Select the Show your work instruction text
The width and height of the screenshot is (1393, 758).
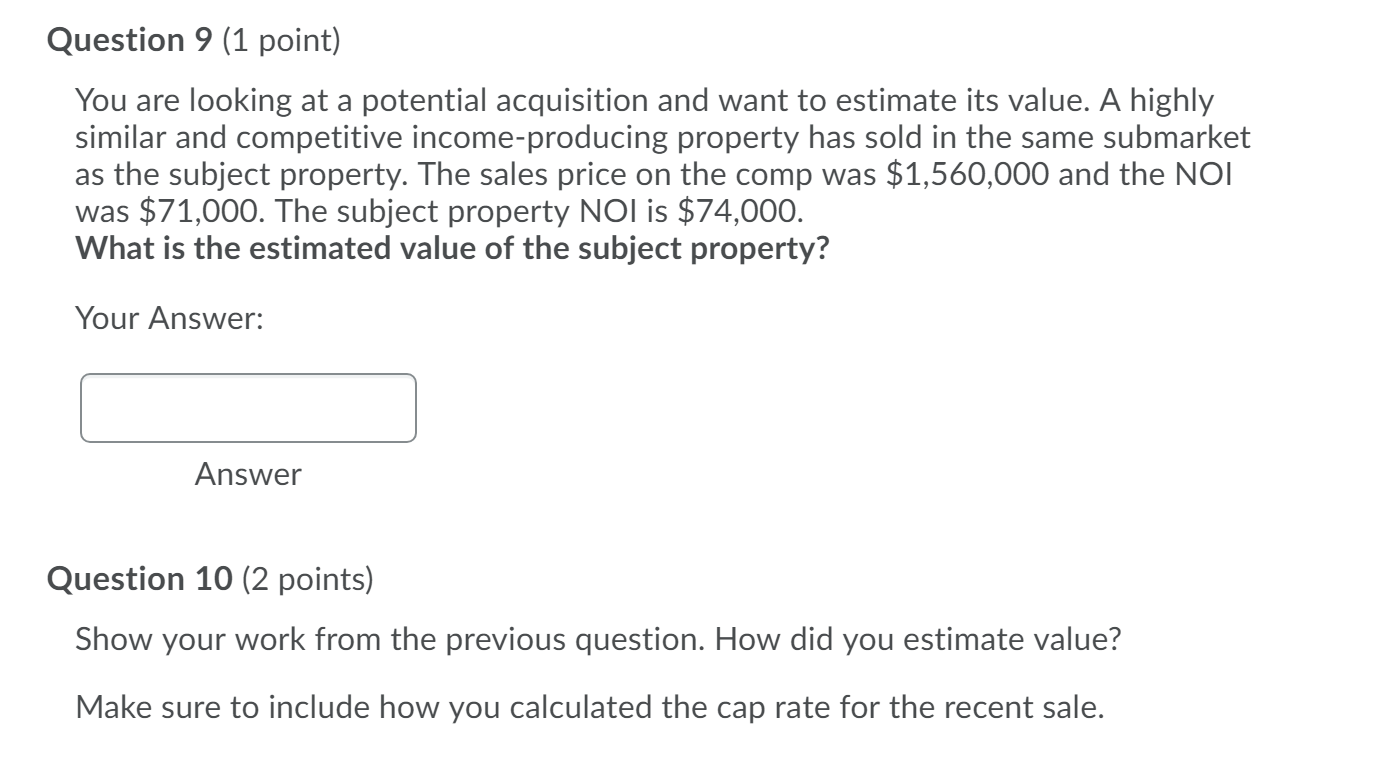coord(596,639)
